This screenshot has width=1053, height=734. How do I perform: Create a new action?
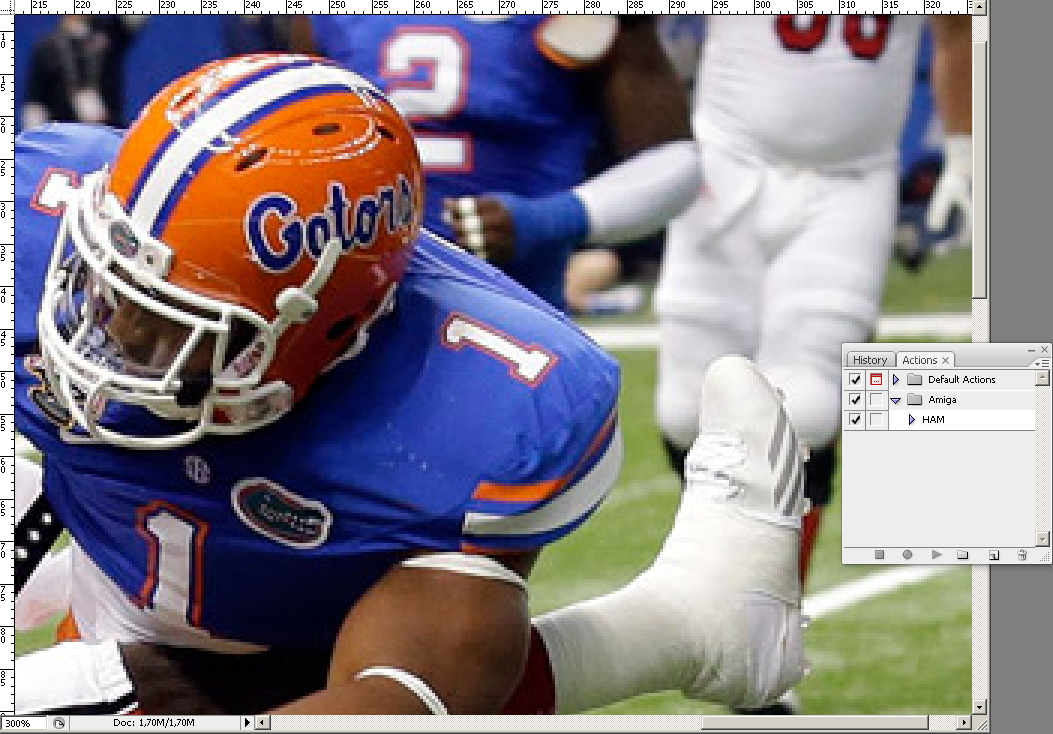point(993,554)
